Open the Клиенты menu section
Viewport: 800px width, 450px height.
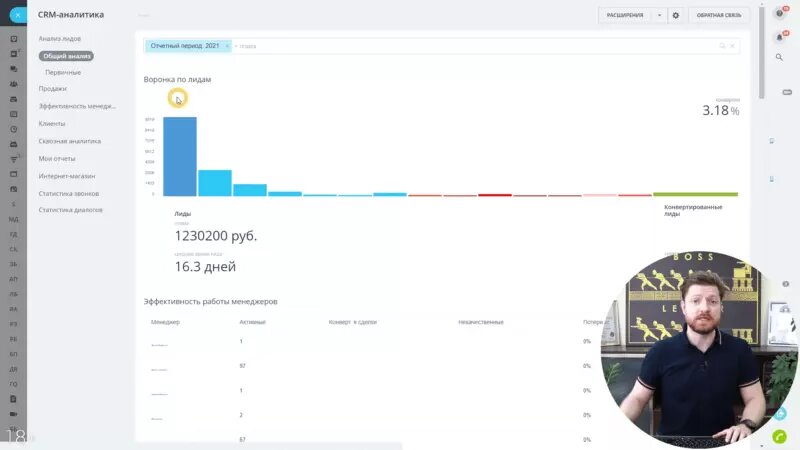(x=52, y=123)
